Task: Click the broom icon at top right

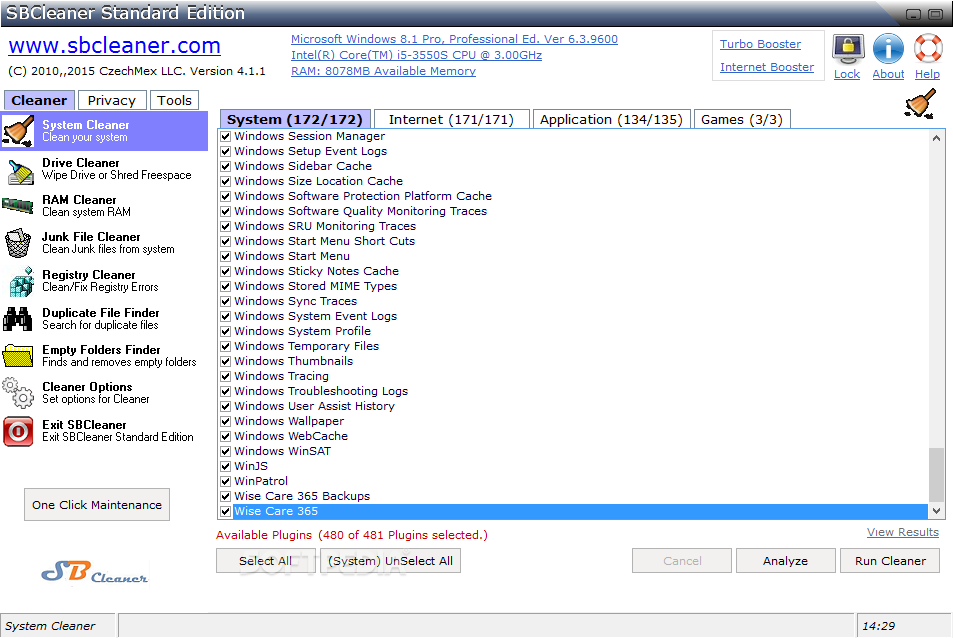Action: (921, 103)
